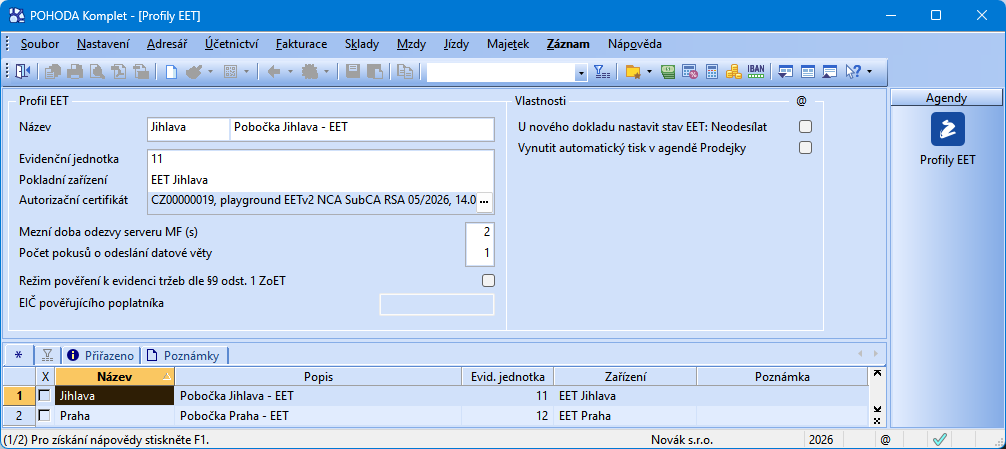1006x449 pixels.
Task: Click the Agendy panel header button
Action: point(946,97)
